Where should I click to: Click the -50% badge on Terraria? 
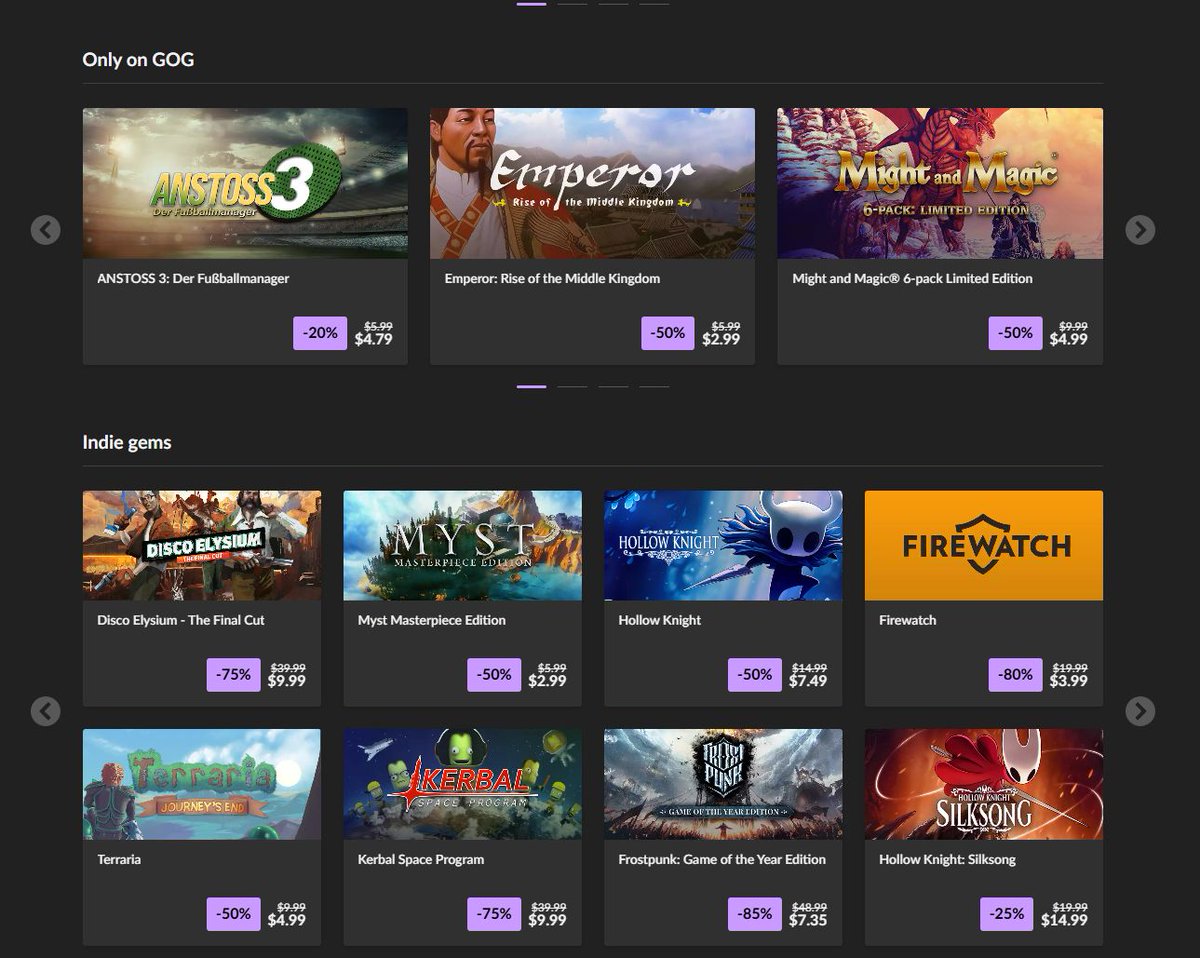pyautogui.click(x=233, y=914)
